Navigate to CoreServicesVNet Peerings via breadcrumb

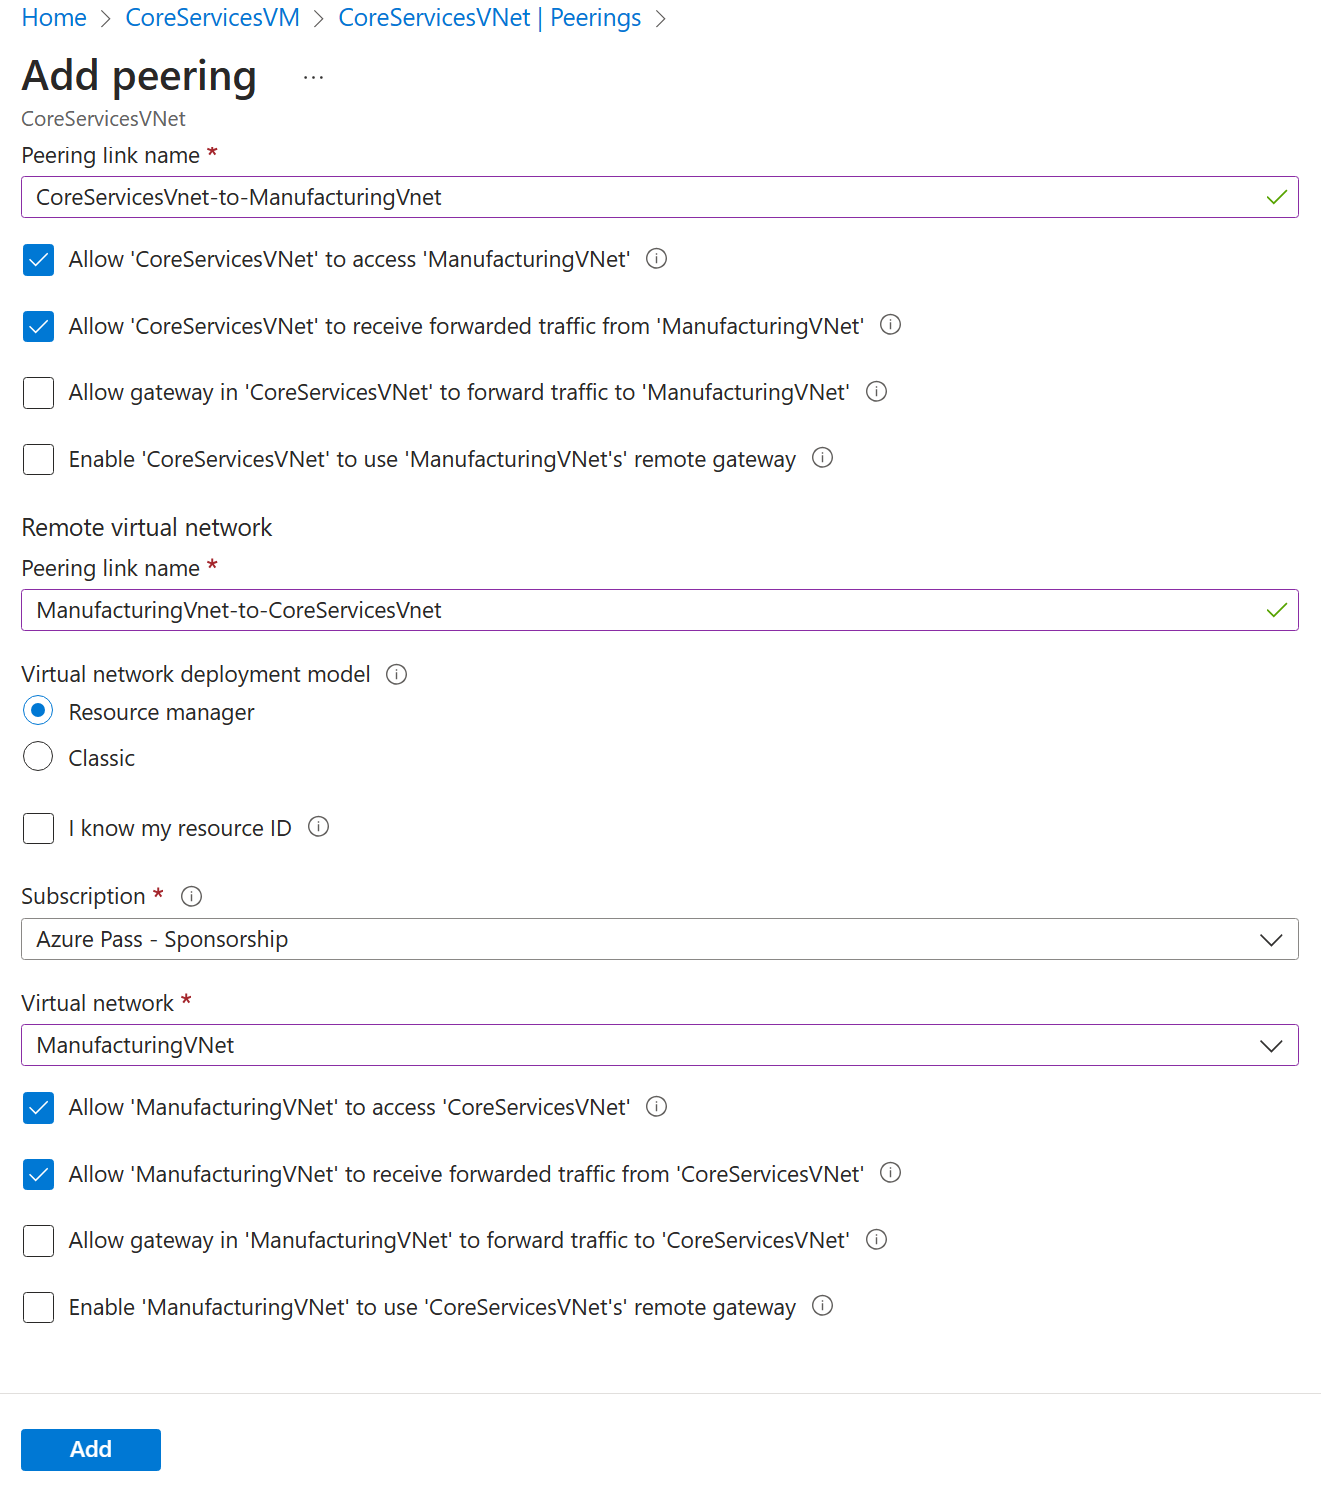[489, 17]
